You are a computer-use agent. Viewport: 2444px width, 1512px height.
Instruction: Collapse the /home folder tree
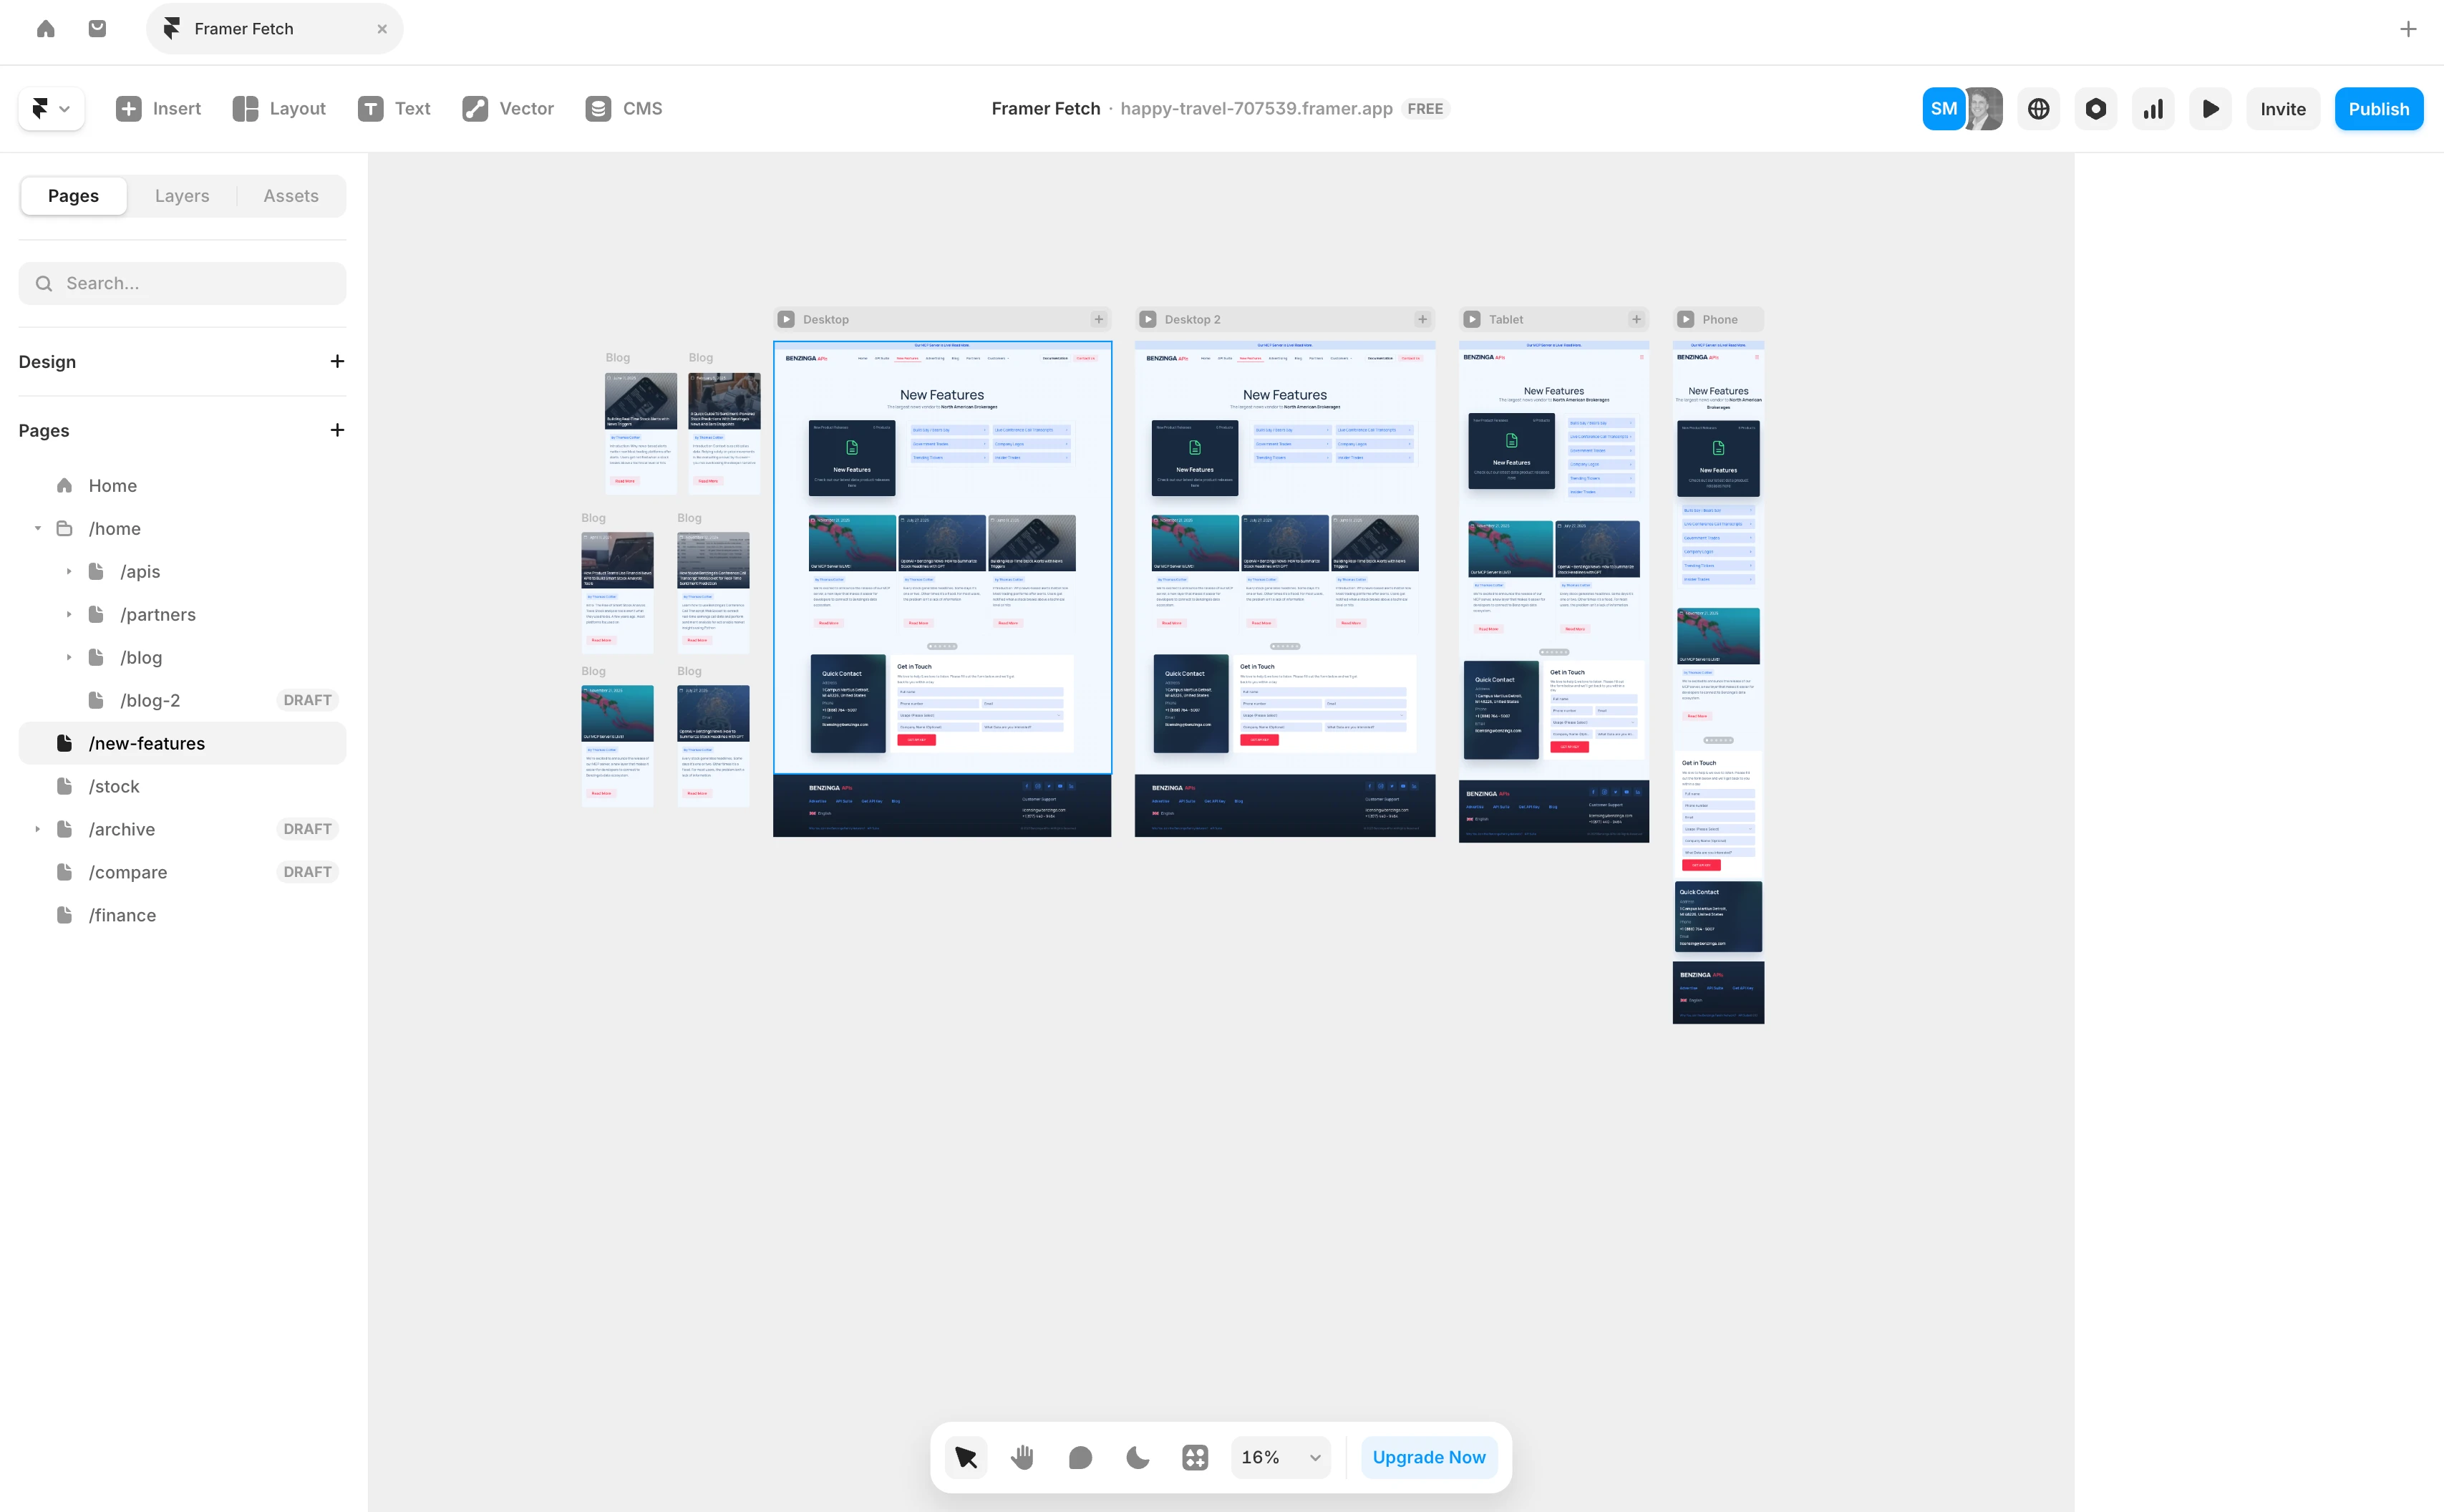[x=38, y=529]
